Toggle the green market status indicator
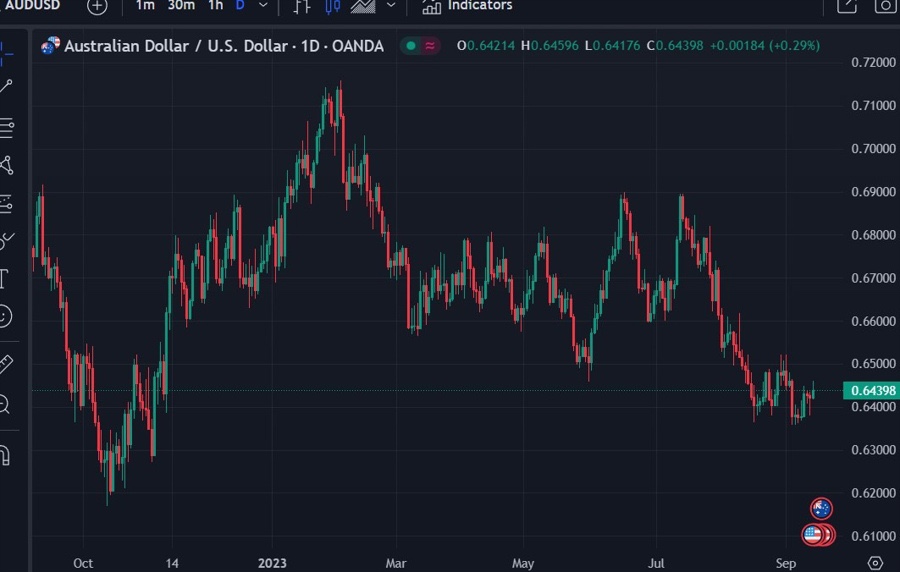 [412, 46]
